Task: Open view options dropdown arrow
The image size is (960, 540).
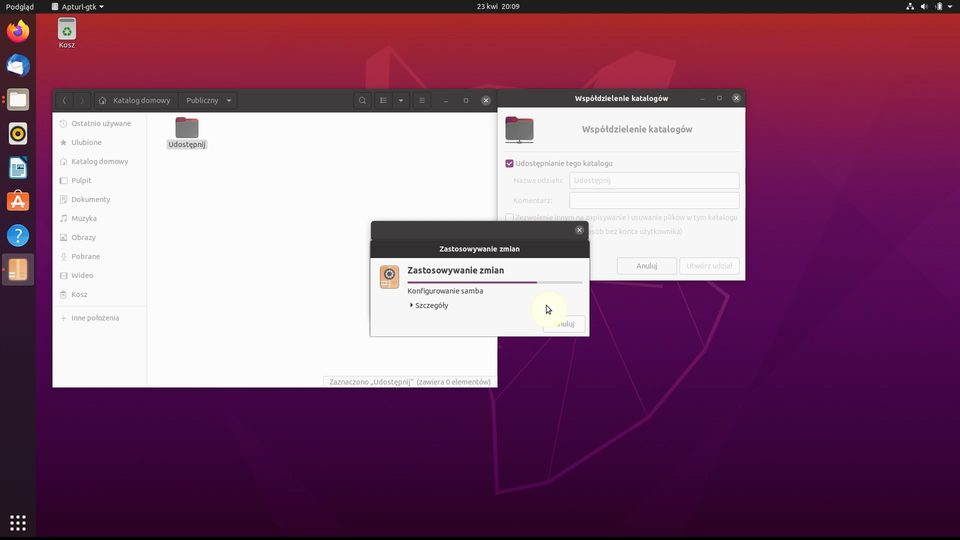Action: 401,100
